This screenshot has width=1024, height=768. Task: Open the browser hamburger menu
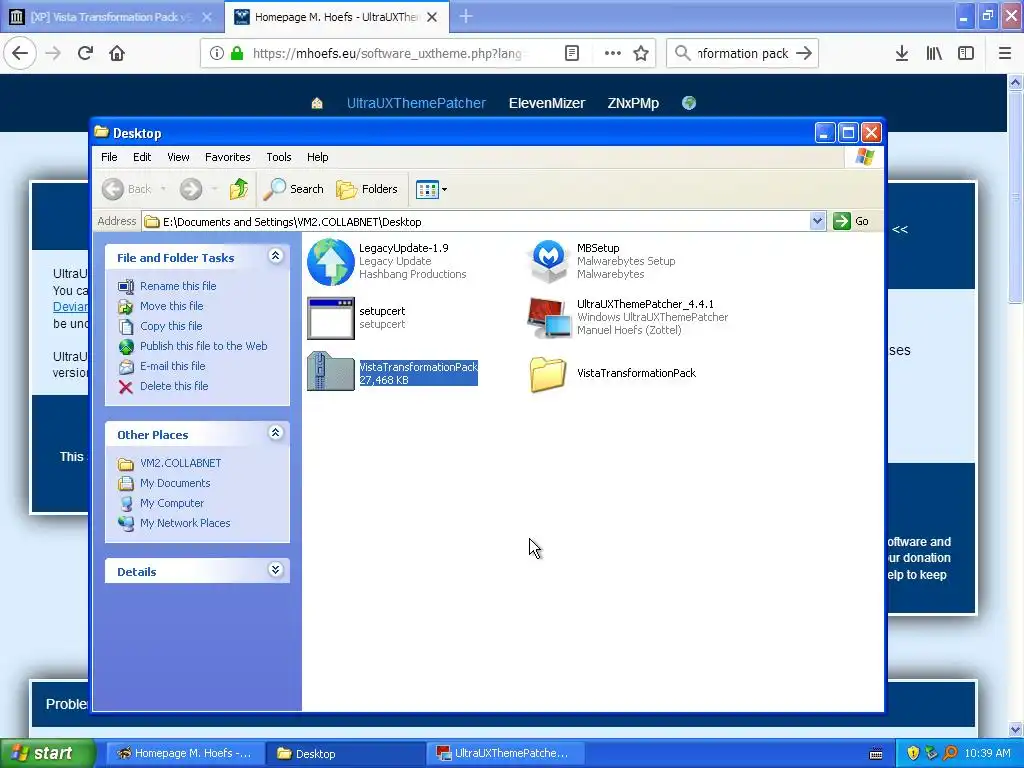coord(1005,53)
